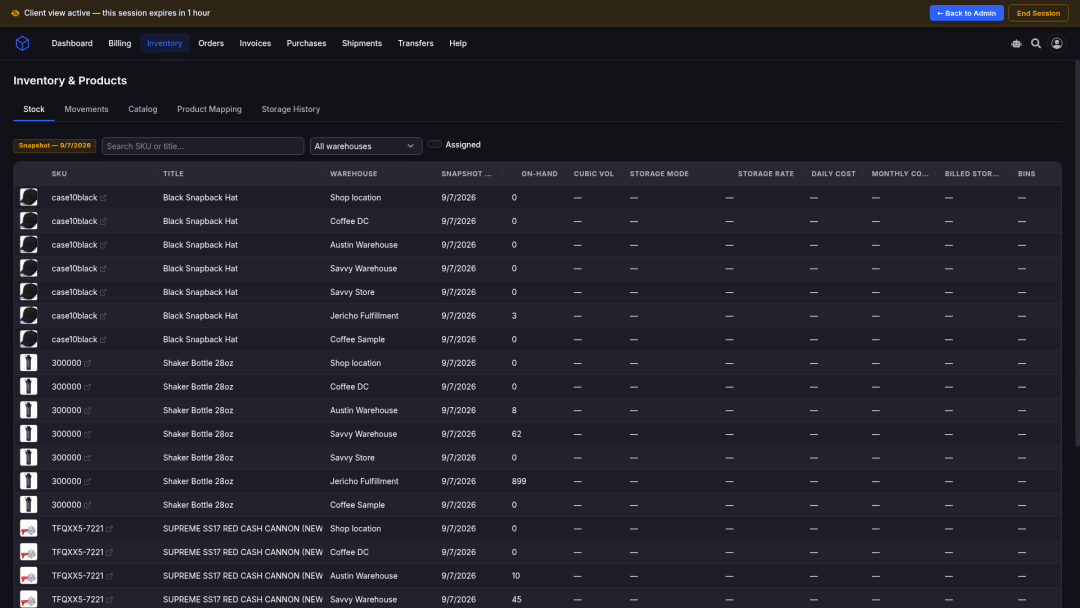
Task: Click the cube logo in the navigation bar
Action: [23, 43]
